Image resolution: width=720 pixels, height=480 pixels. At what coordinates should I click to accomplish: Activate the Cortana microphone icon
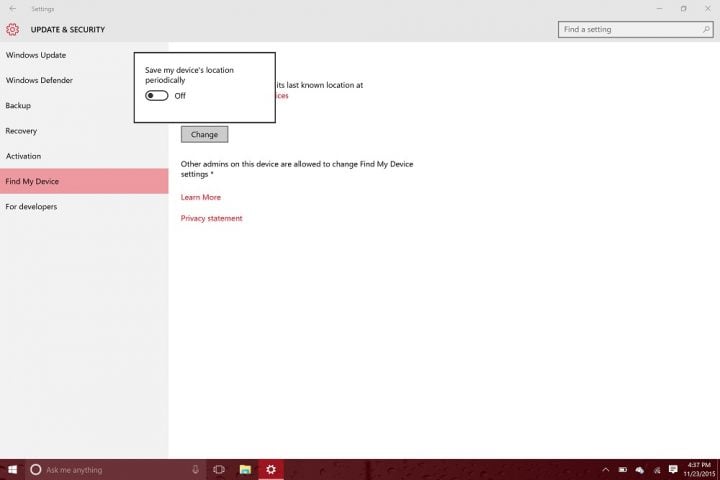(x=196, y=469)
